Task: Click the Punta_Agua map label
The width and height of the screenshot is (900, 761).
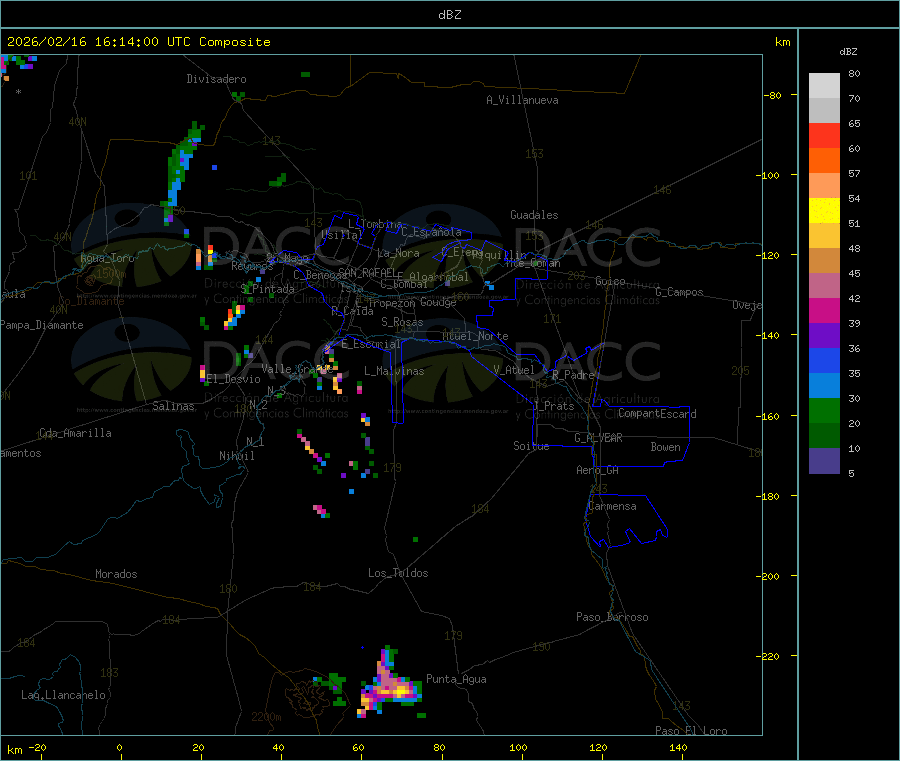Action: point(456,679)
